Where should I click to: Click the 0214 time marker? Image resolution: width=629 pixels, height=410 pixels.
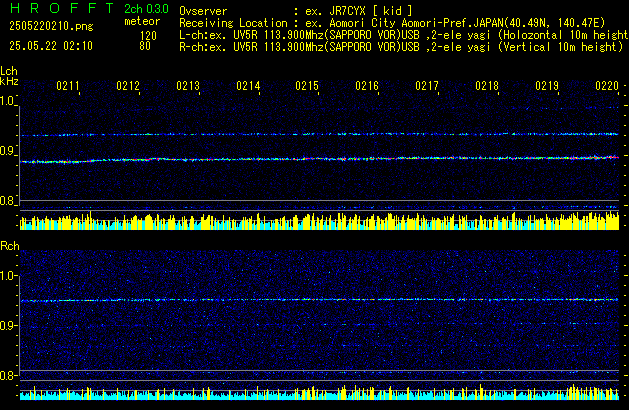(248, 86)
